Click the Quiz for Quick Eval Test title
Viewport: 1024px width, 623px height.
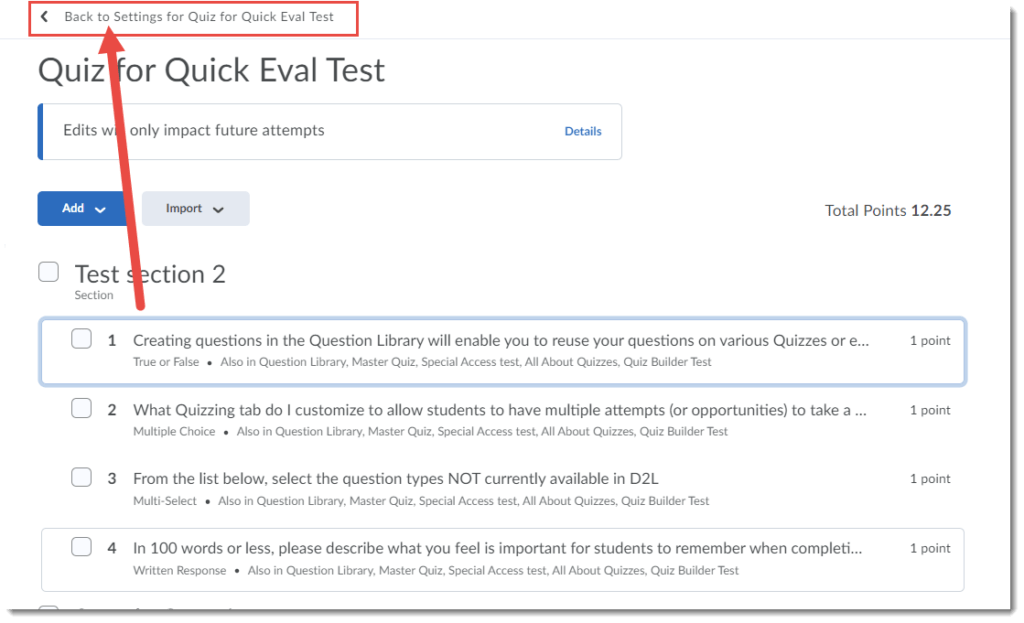pyautogui.click(x=212, y=70)
